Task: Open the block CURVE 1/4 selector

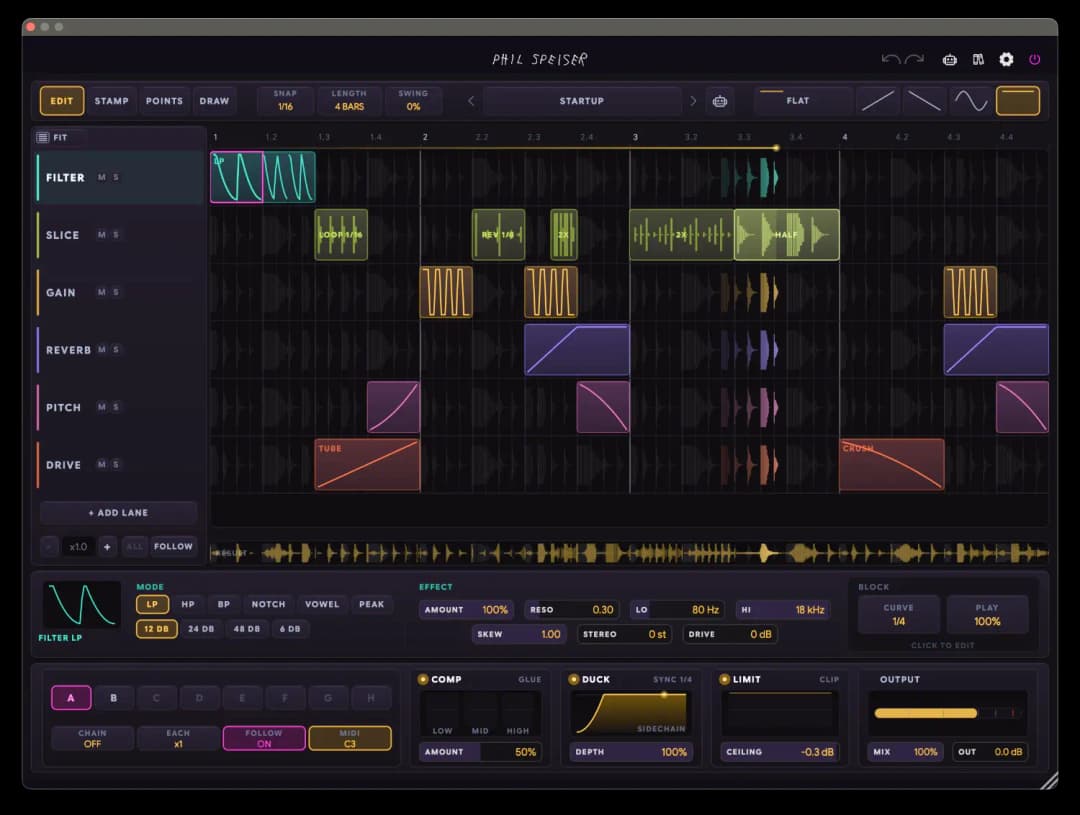Action: [898, 615]
